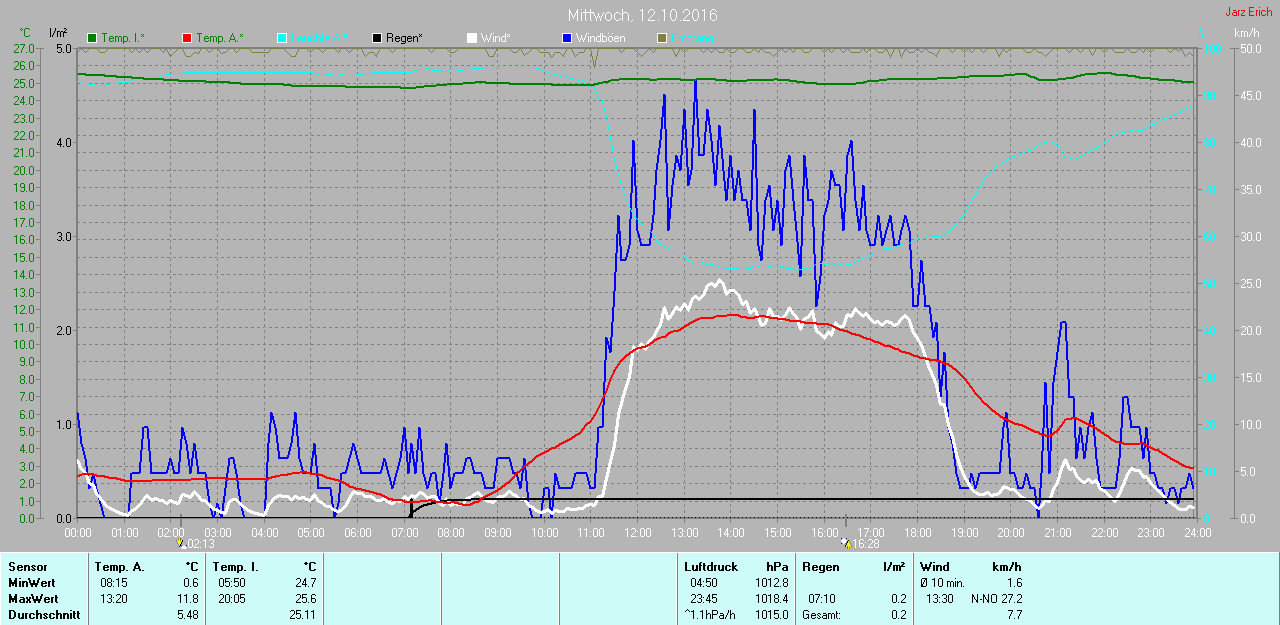
Task: Click the cyan Feuchte A. legend square
Action: tap(282, 38)
